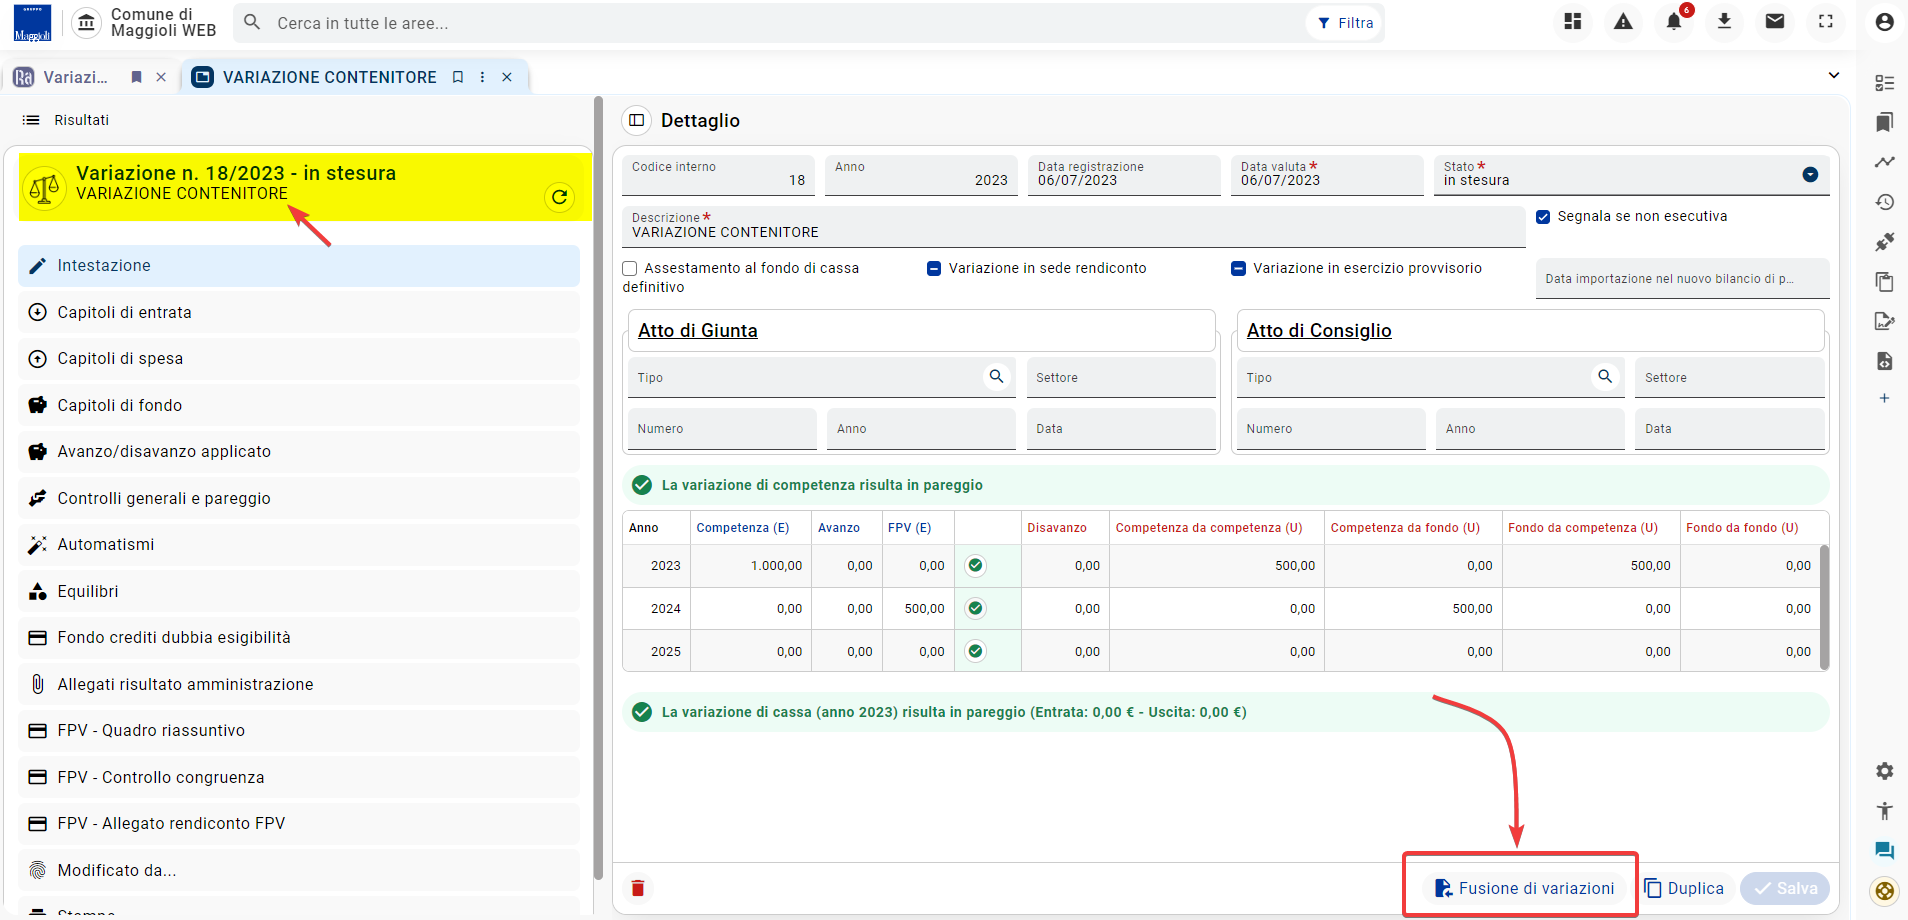
Task: Click the Data valuta field
Action: point(1327,175)
